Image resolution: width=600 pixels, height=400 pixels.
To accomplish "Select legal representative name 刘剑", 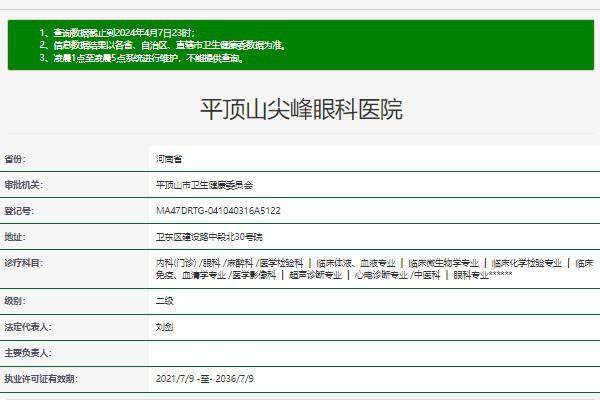I will pyautogui.click(x=165, y=327).
